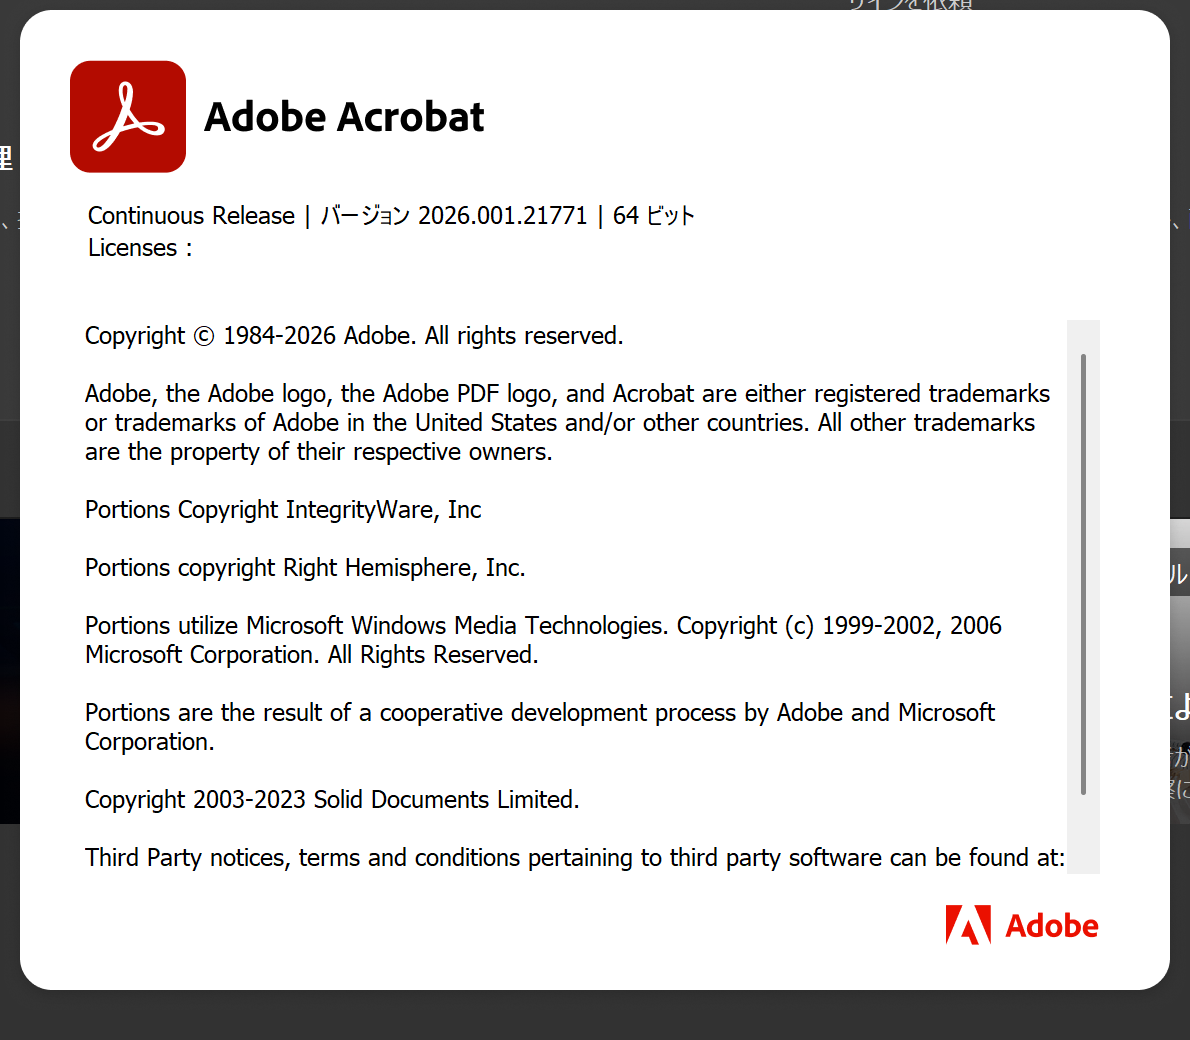Click the red Adobe logo at bottom right
Screen dimensions: 1190x1040
click(1022, 925)
